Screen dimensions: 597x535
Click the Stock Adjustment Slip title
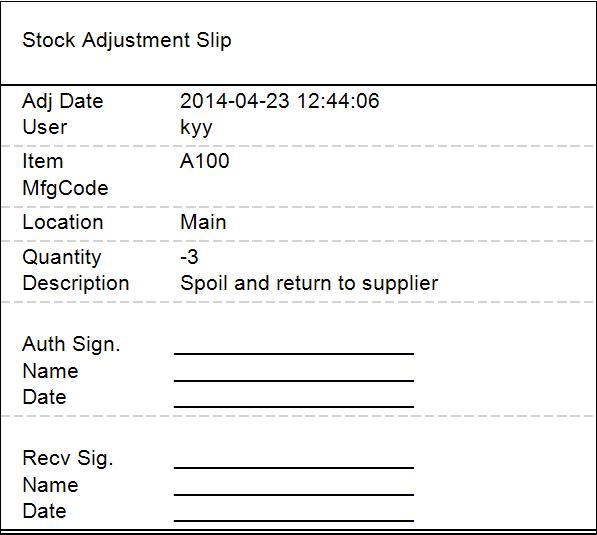pos(127,40)
